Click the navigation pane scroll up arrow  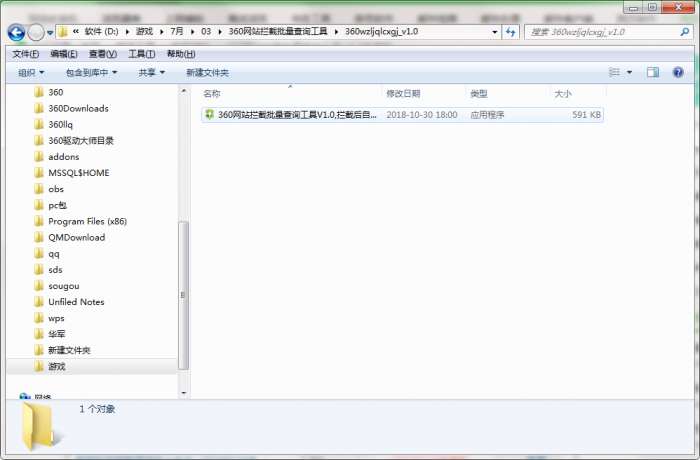click(183, 91)
